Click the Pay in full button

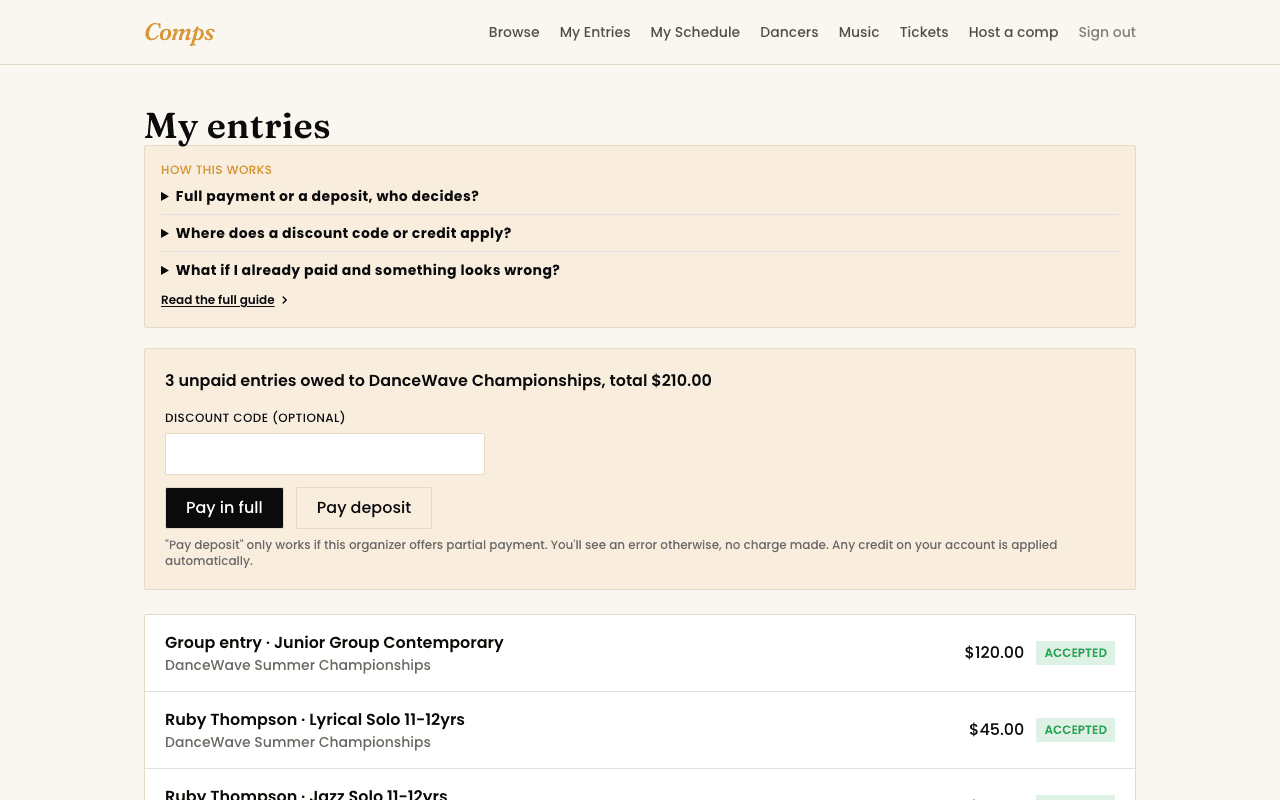224,508
